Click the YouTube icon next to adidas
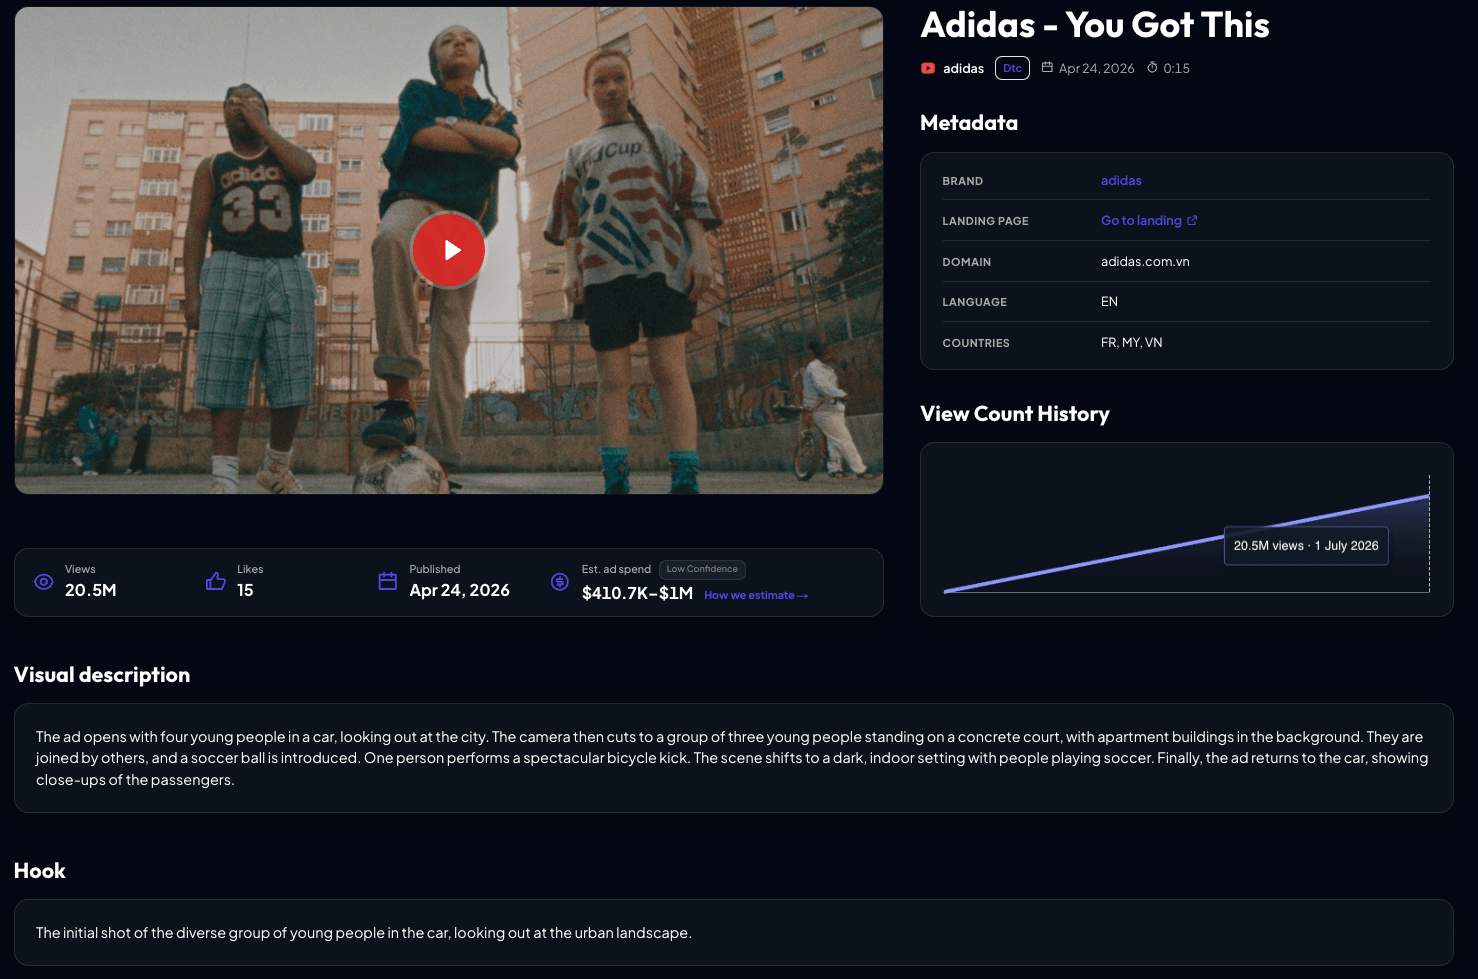Viewport: 1478px width, 979px height. click(x=928, y=68)
